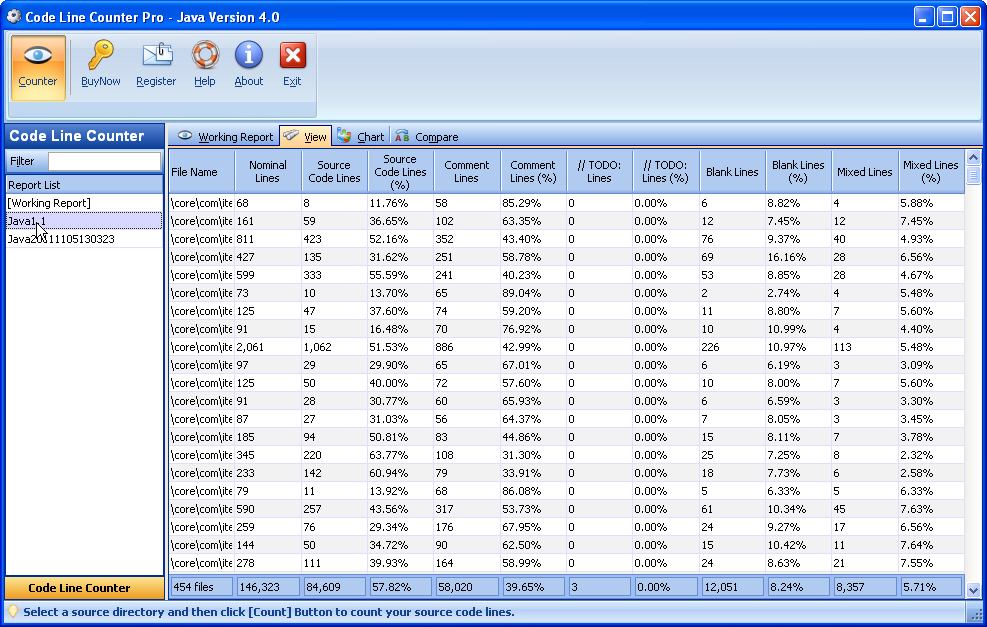Click the total '454 files' summary cell

(201, 587)
